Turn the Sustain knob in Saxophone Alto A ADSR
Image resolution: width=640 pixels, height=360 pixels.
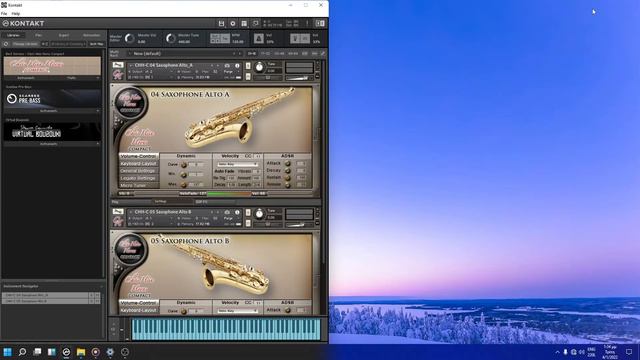(x=288, y=178)
